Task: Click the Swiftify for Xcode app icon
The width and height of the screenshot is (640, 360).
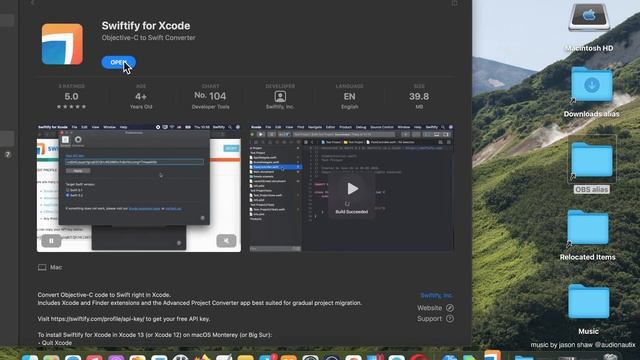Action: pyautogui.click(x=62, y=44)
